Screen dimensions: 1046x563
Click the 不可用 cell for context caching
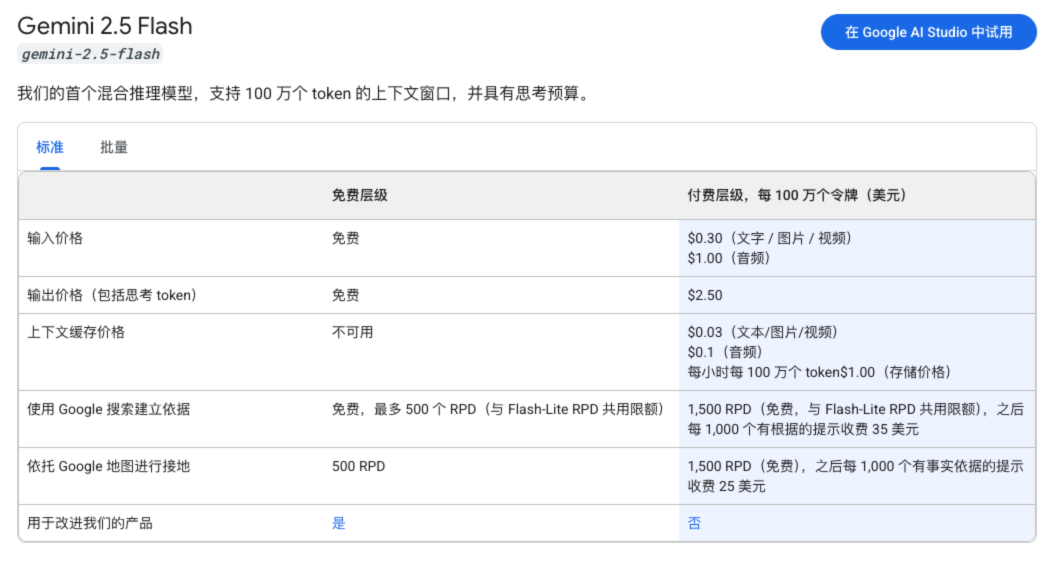(352, 332)
